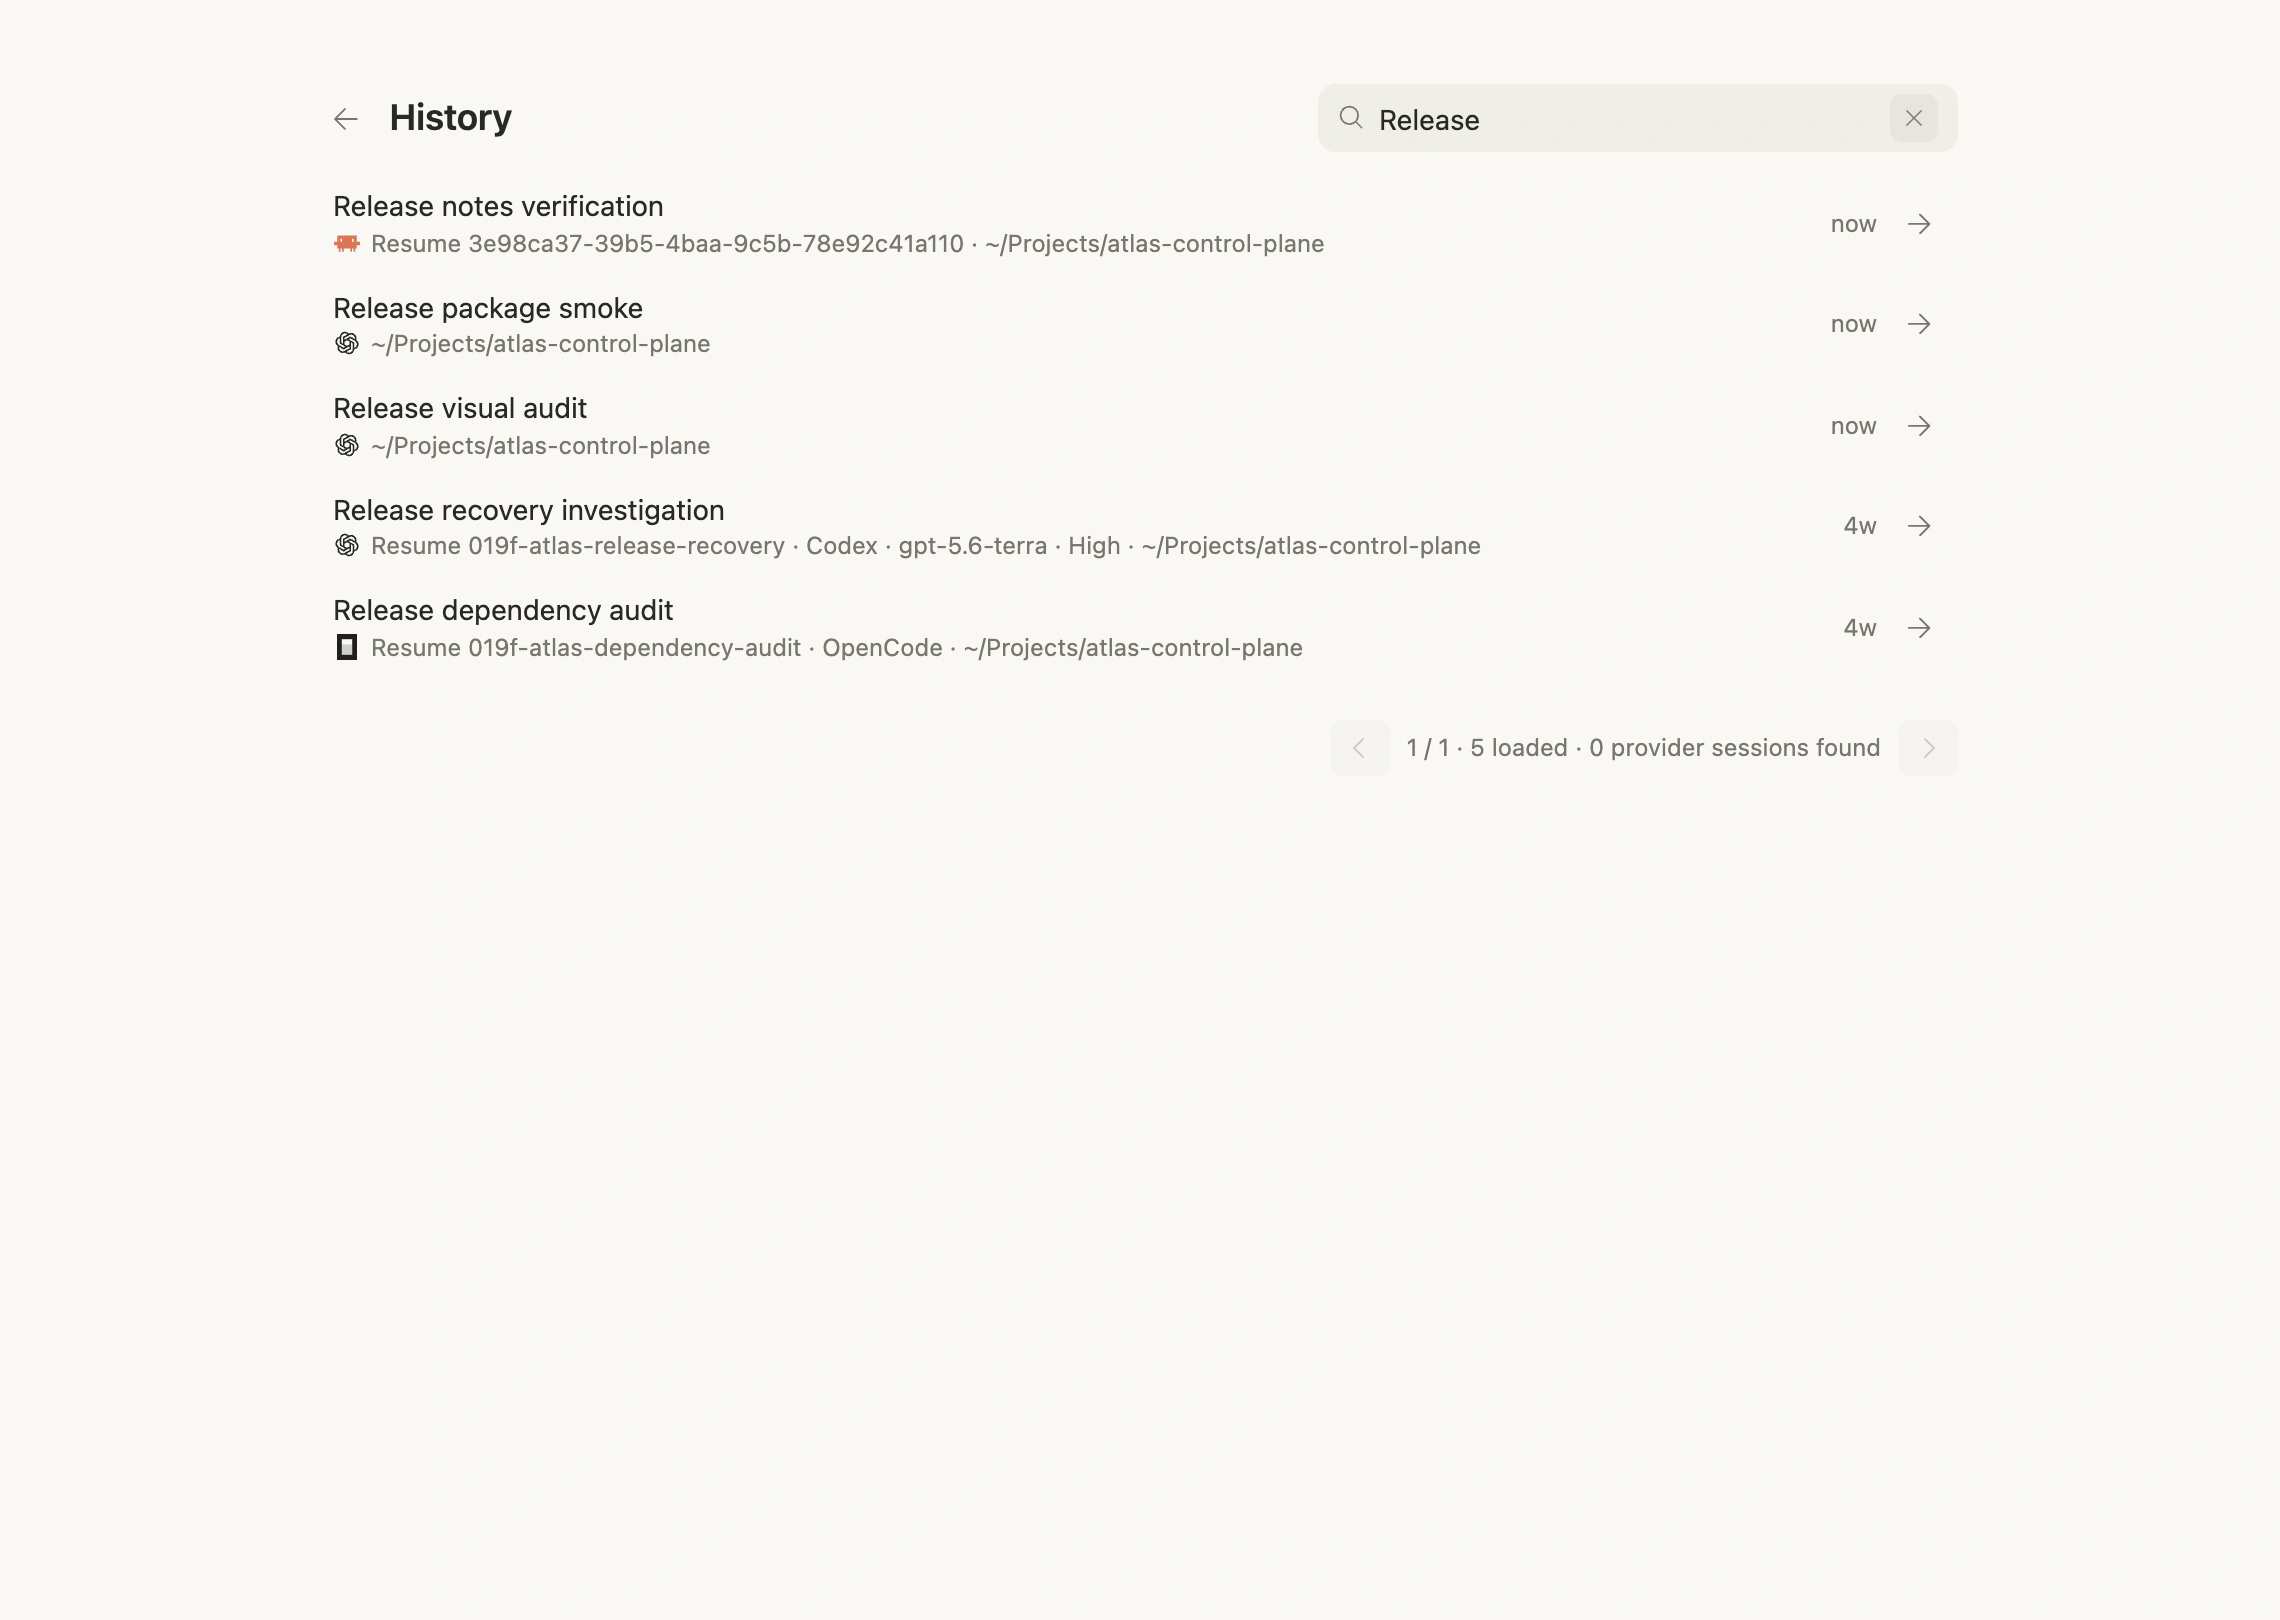Click the OpenAI icon under Release package smoke
The image size is (2280, 1620).
347,344
